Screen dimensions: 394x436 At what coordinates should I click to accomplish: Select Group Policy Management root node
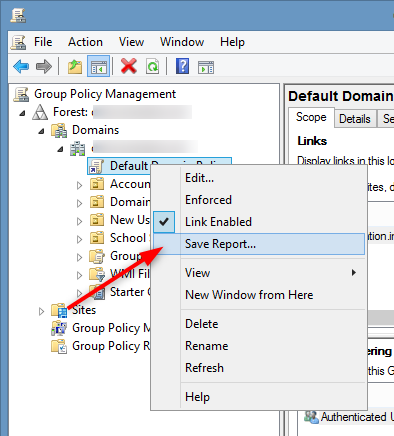[x=105, y=94]
